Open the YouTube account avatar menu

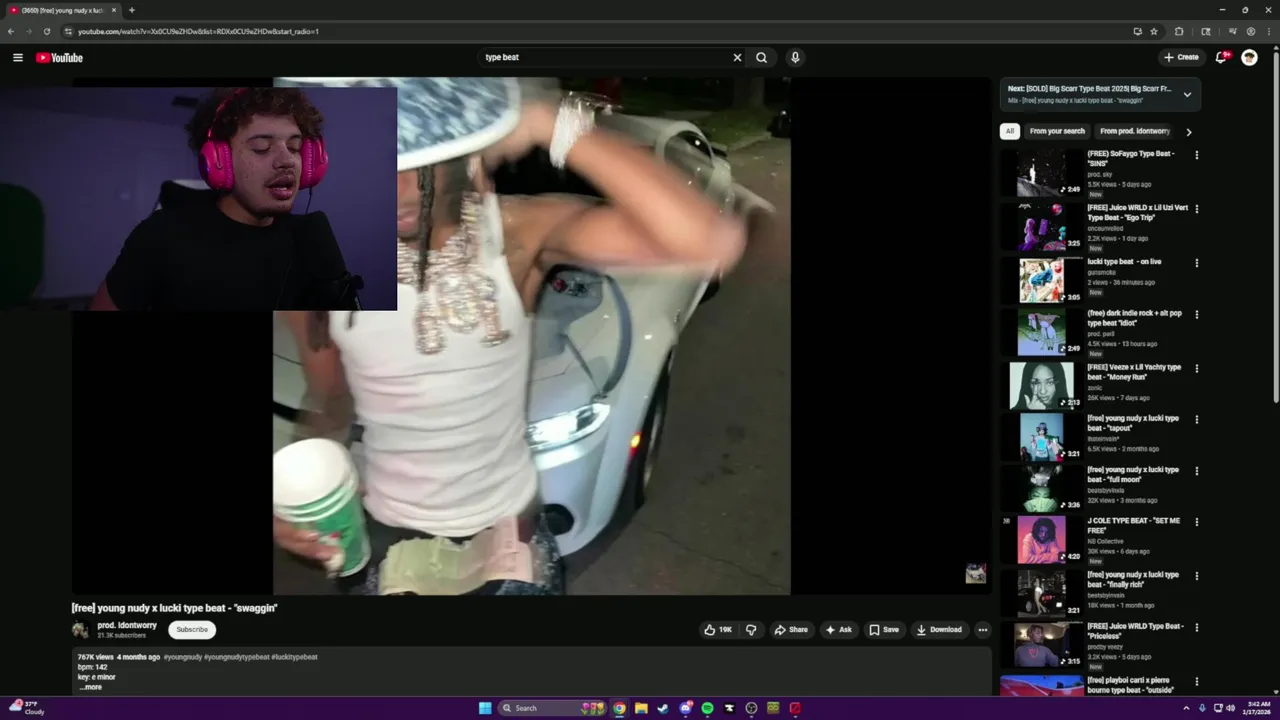1249,57
